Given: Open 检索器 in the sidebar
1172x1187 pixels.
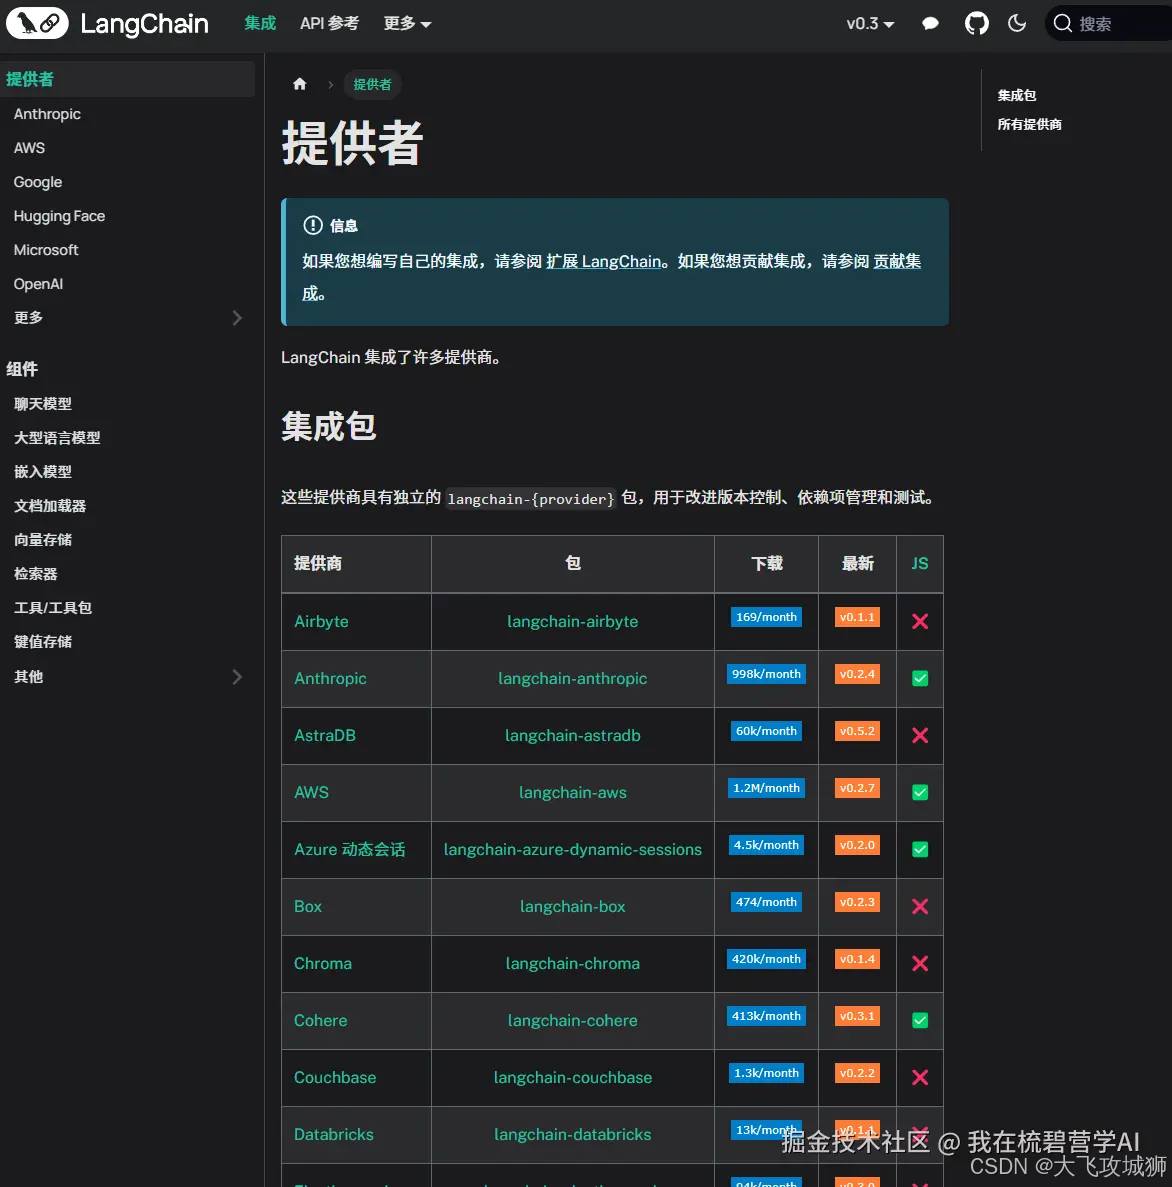Looking at the screenshot, I should [x=36, y=574].
